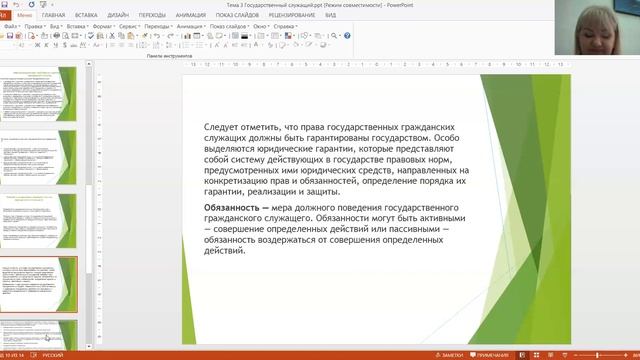Open the ПОКАЗ СЛАЙДОВ ribbon tab

coord(237,15)
